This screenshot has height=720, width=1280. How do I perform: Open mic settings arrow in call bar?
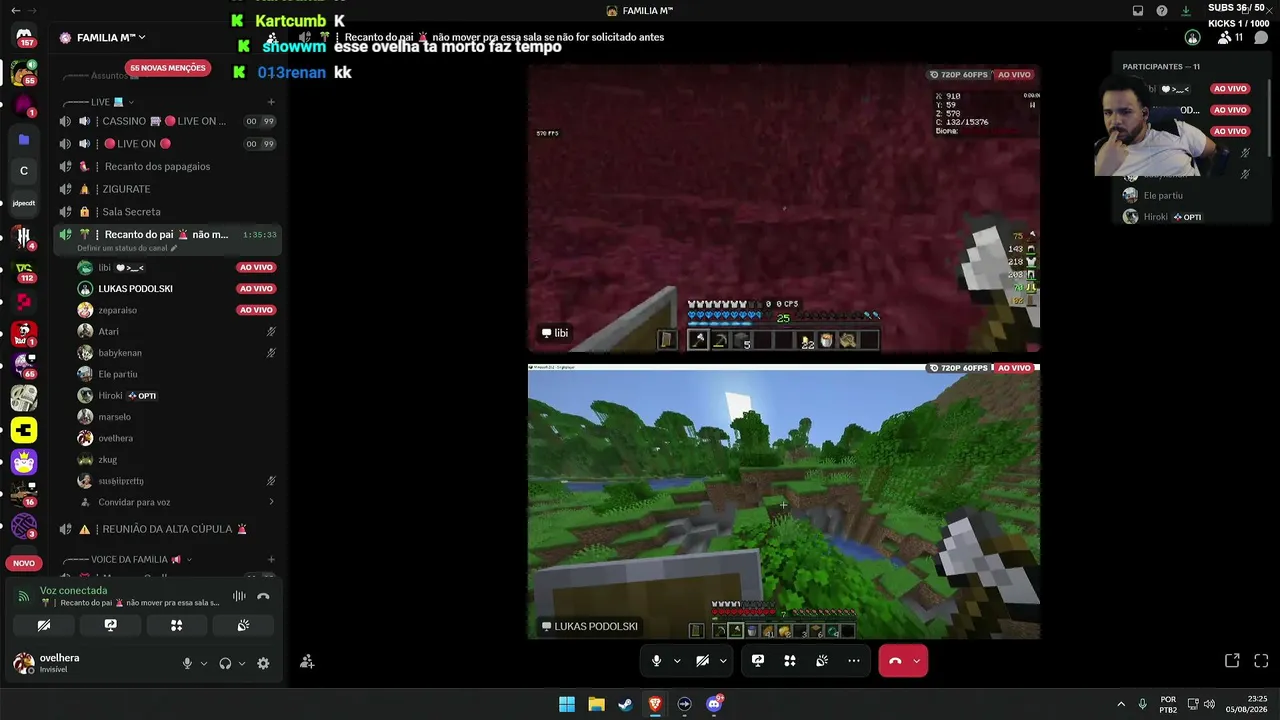click(677, 660)
